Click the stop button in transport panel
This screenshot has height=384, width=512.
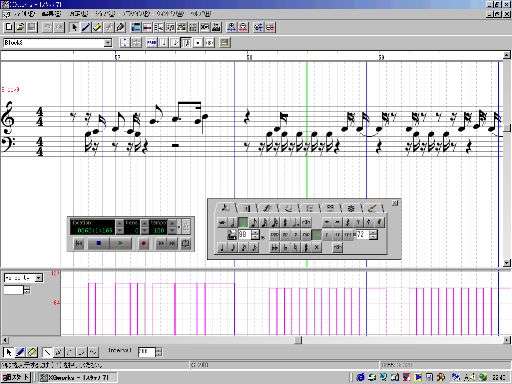click(x=98, y=244)
